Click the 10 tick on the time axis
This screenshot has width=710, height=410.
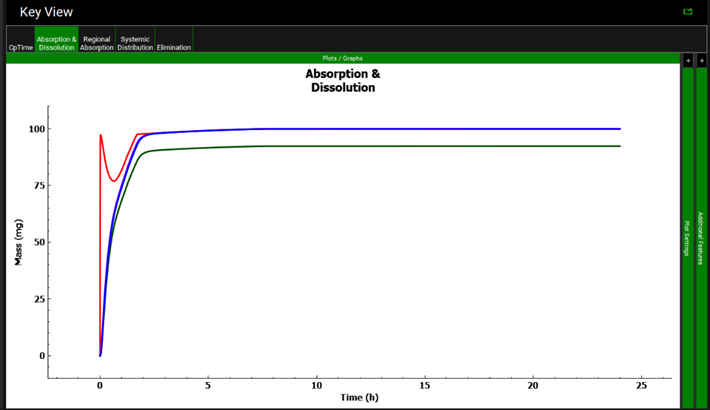pos(317,384)
